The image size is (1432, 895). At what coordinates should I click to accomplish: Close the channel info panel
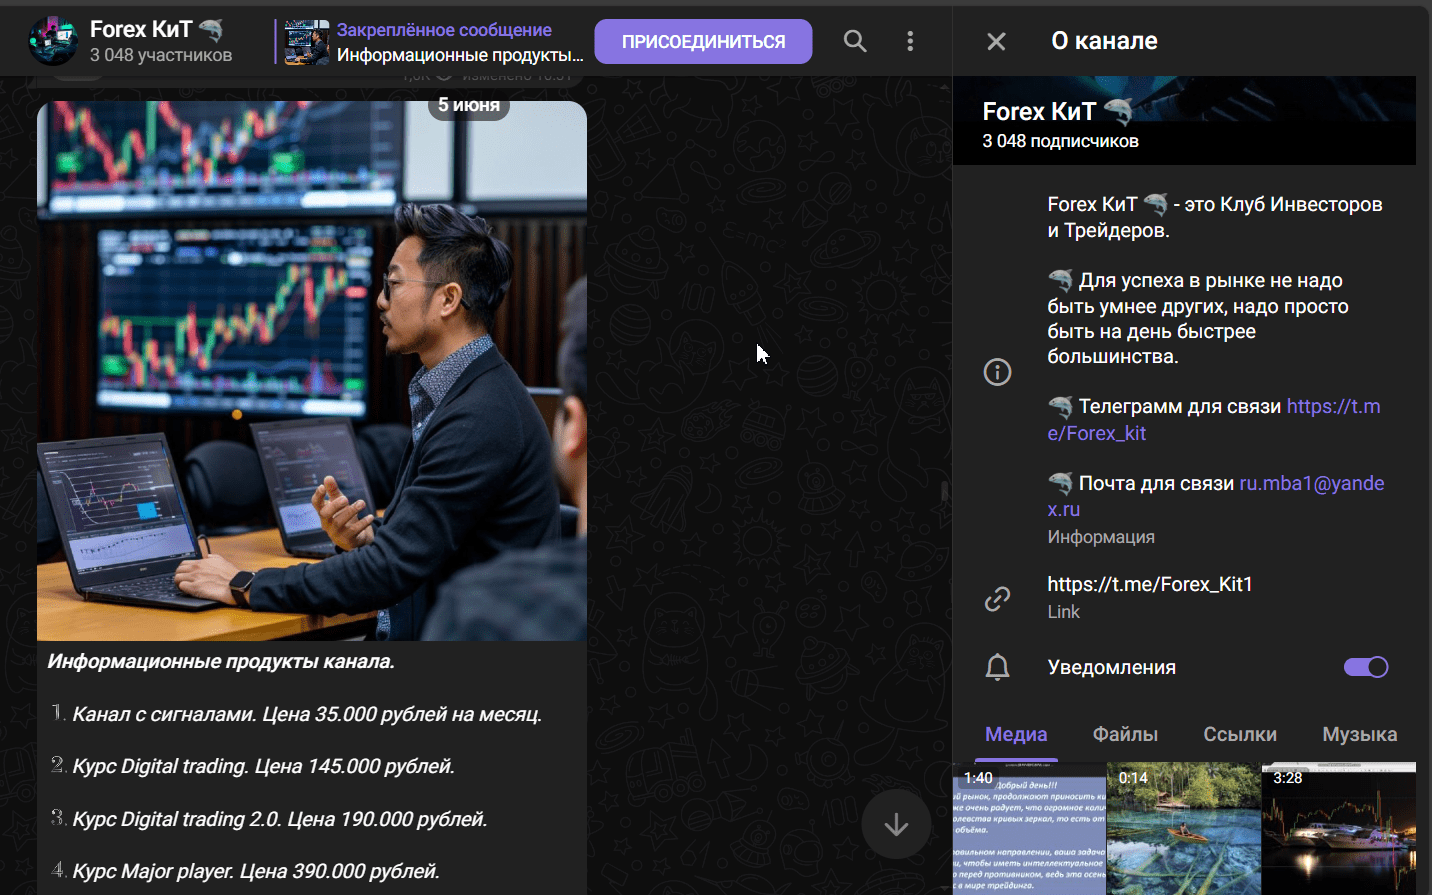(996, 41)
